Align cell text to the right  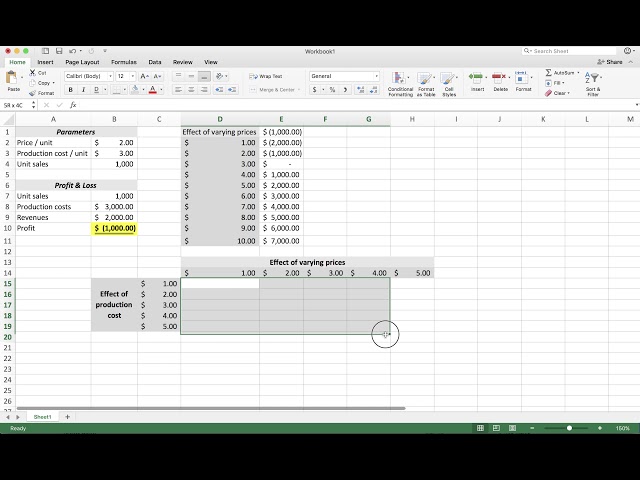click(x=204, y=90)
